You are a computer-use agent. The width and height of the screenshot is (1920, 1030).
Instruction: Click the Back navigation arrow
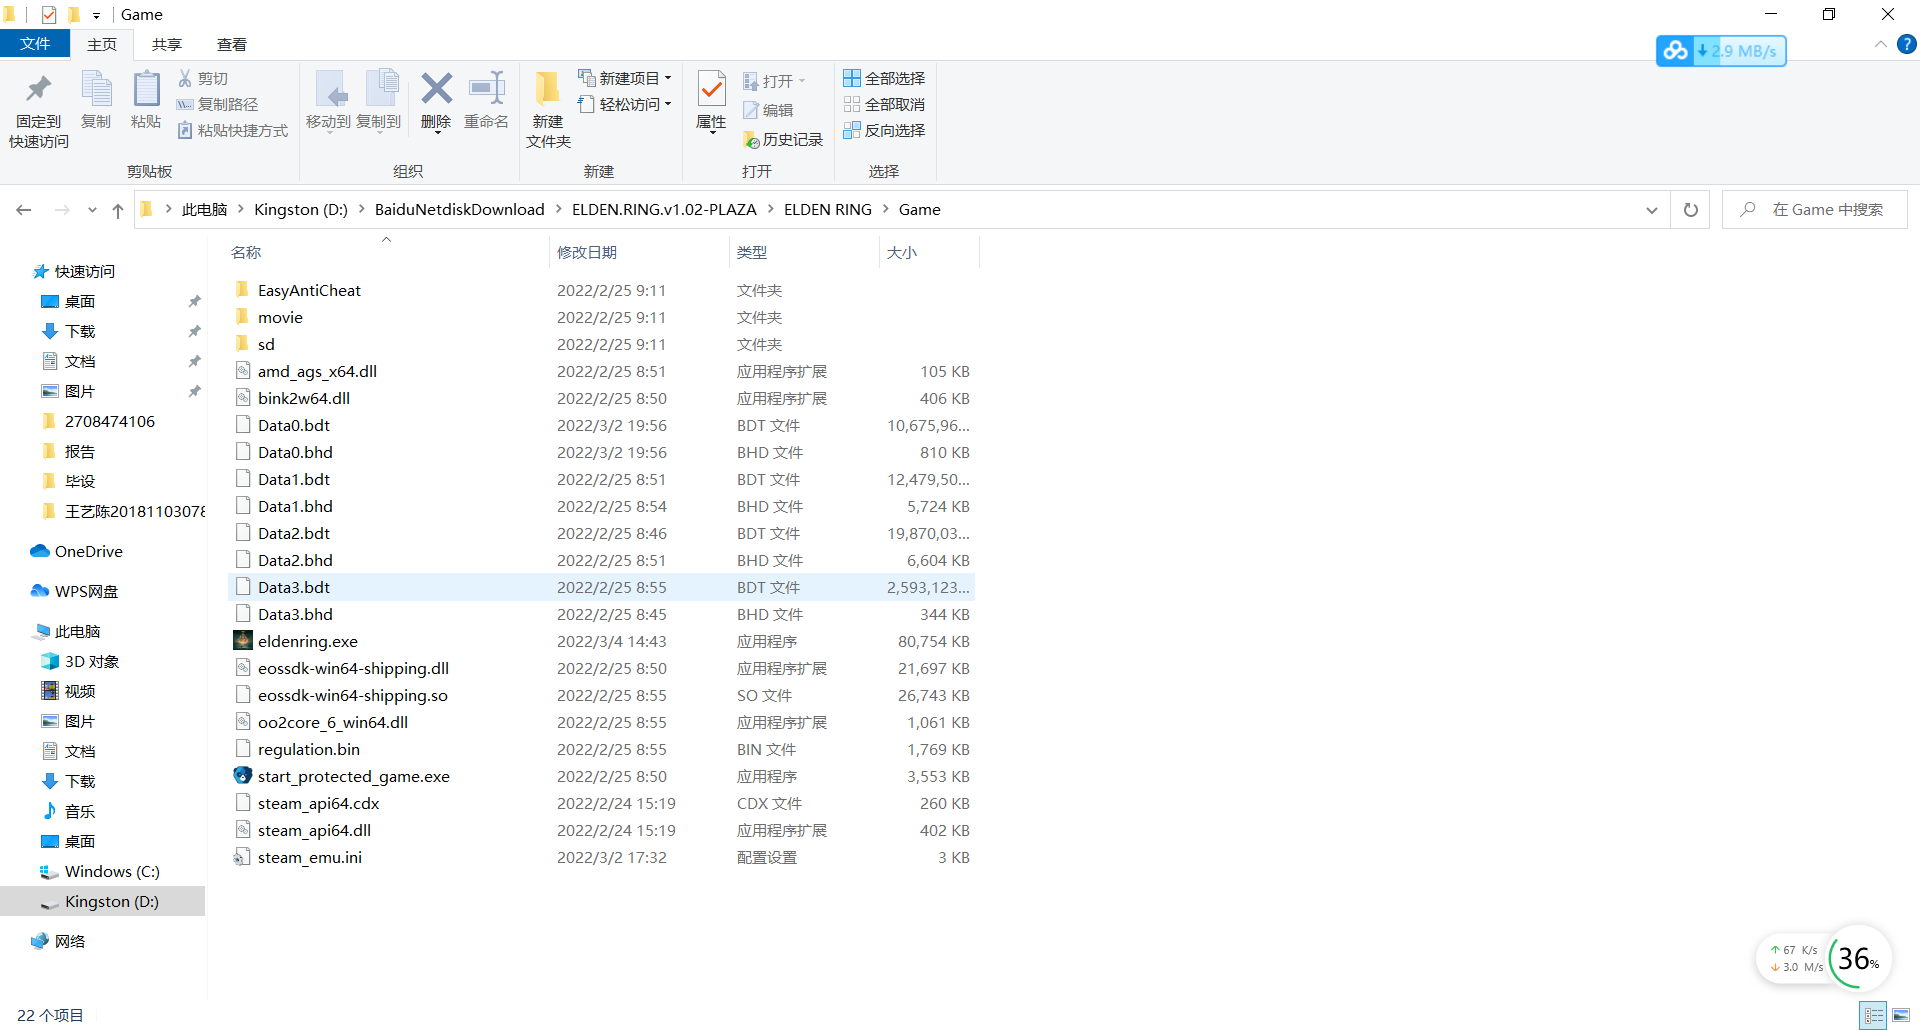24,210
